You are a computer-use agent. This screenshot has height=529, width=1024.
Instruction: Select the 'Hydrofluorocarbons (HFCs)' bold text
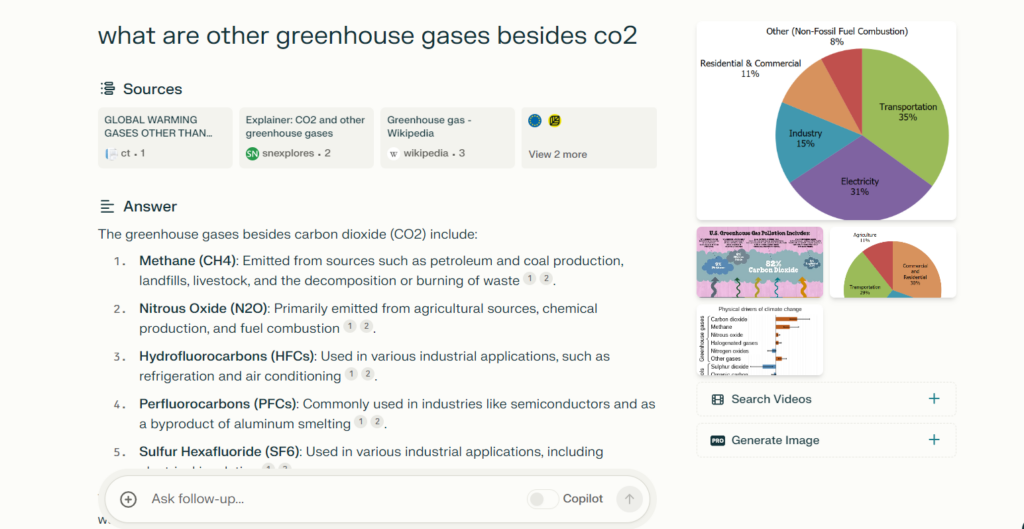pyautogui.click(x=227, y=357)
